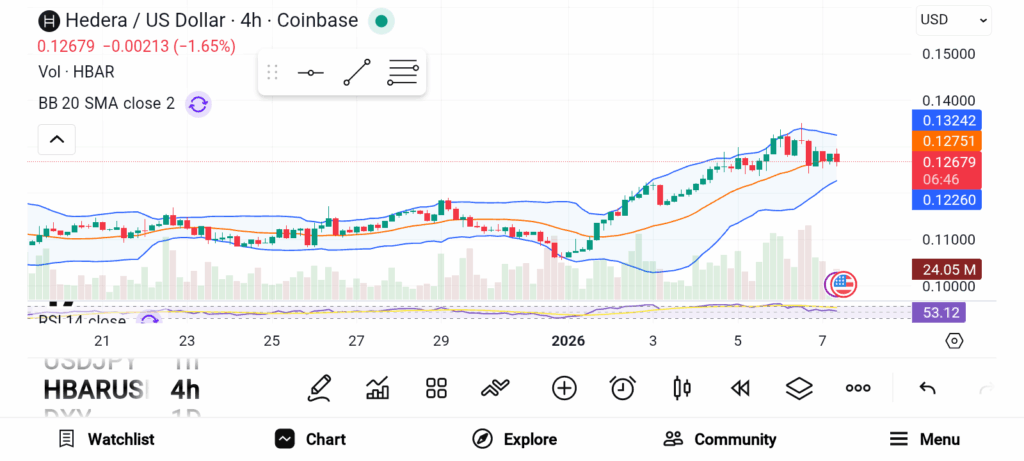Click the green market status indicator

380,20
